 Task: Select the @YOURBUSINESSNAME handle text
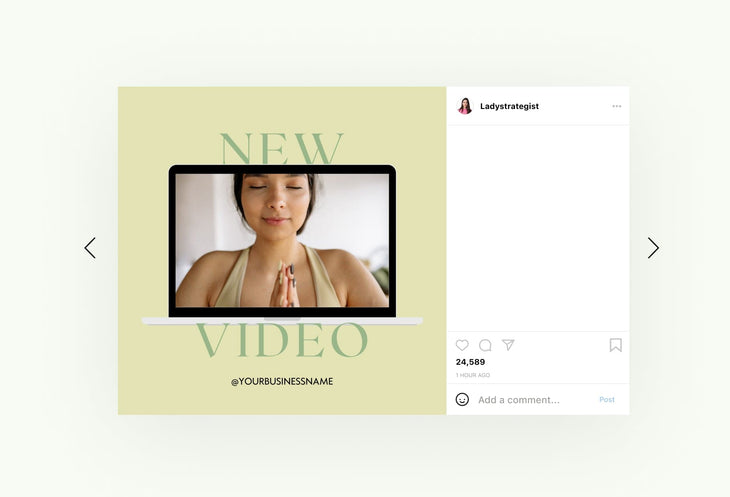(x=282, y=381)
